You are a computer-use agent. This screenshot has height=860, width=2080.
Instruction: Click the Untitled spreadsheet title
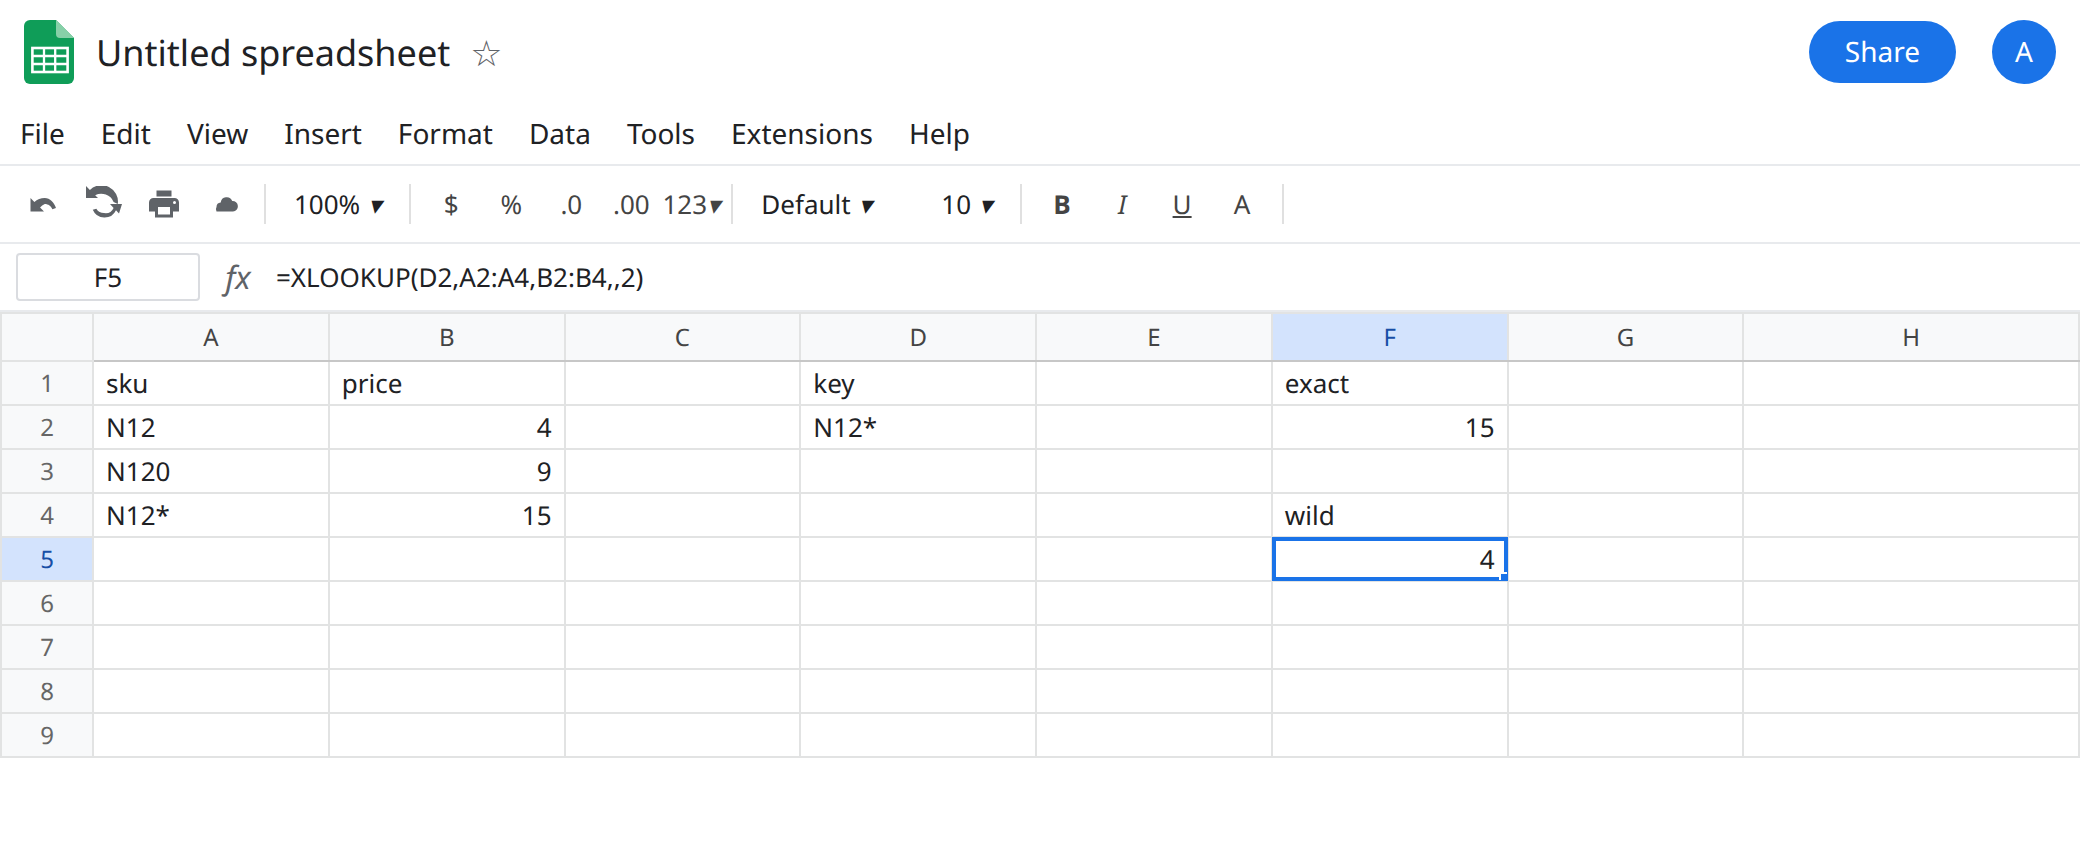pos(273,53)
